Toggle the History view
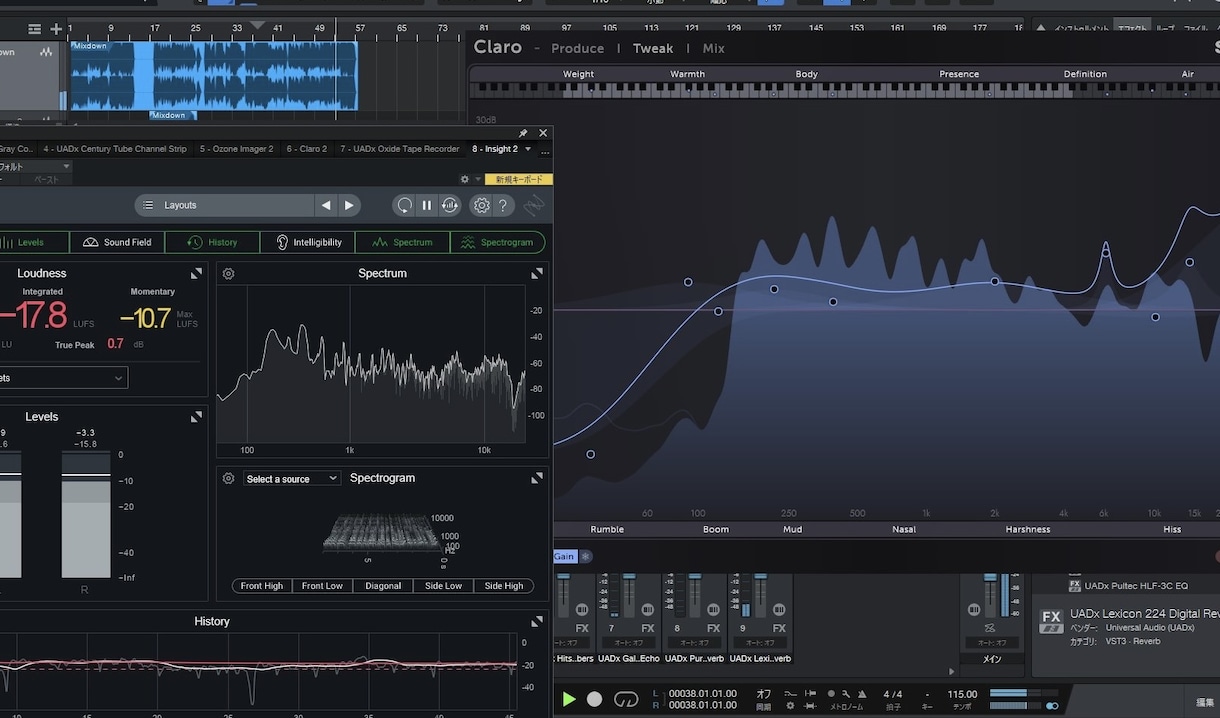This screenshot has height=718, width=1220. click(212, 242)
